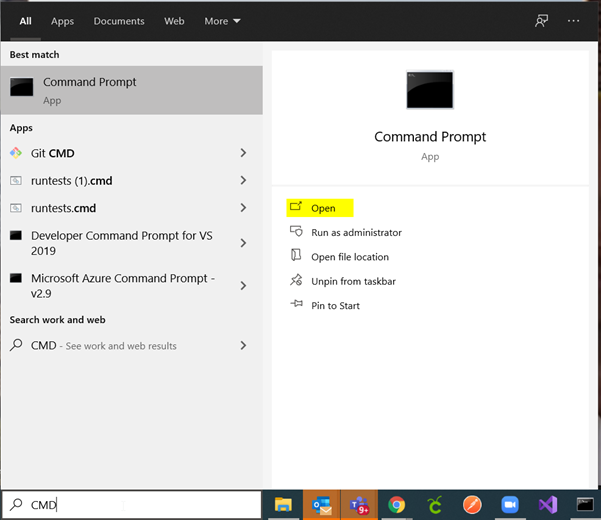
Task: Expand the More filter dropdown
Action: (222, 21)
